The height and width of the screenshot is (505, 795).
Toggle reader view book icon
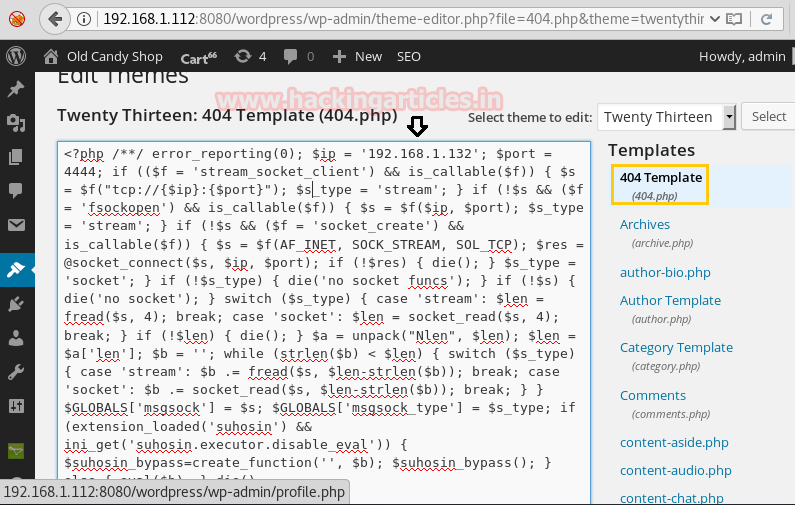coord(734,19)
